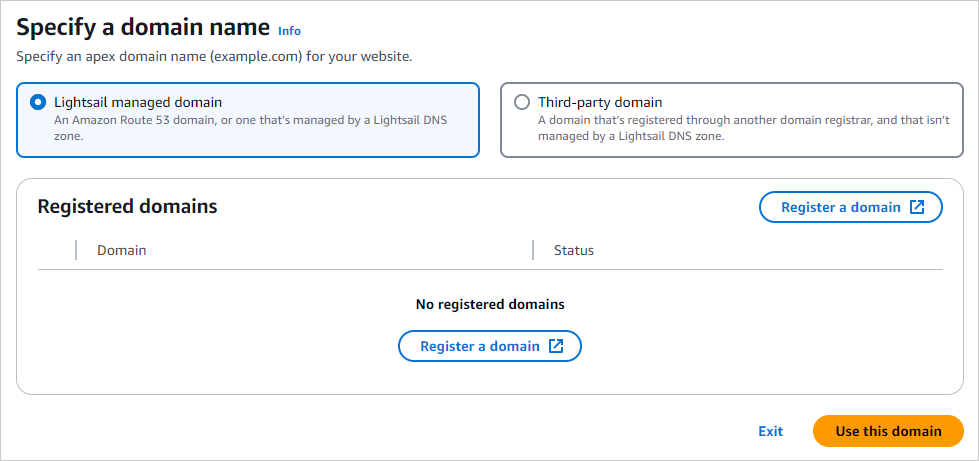This screenshot has width=979, height=461.
Task: Click external link icon in header Register button
Action: click(x=917, y=207)
